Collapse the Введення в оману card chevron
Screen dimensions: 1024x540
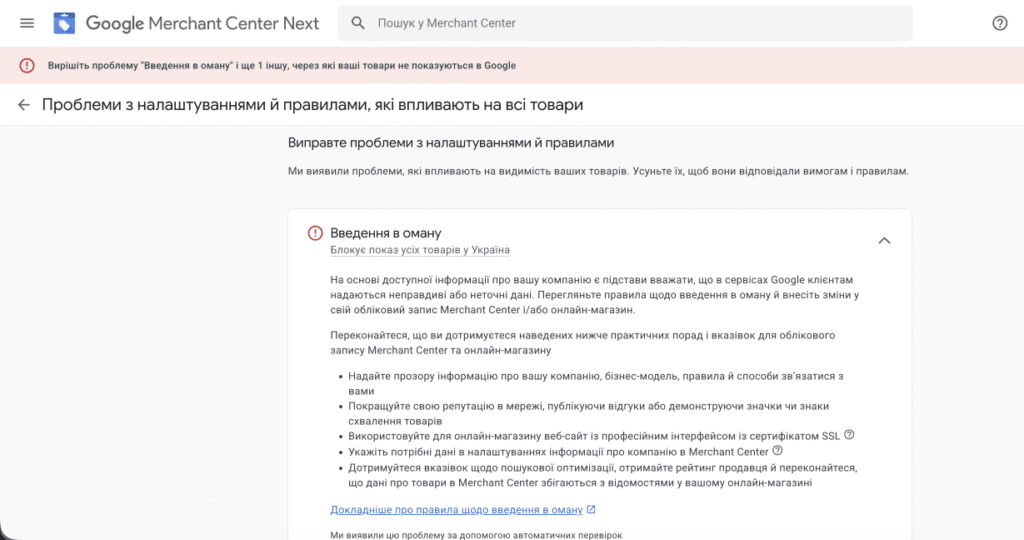[x=884, y=241]
